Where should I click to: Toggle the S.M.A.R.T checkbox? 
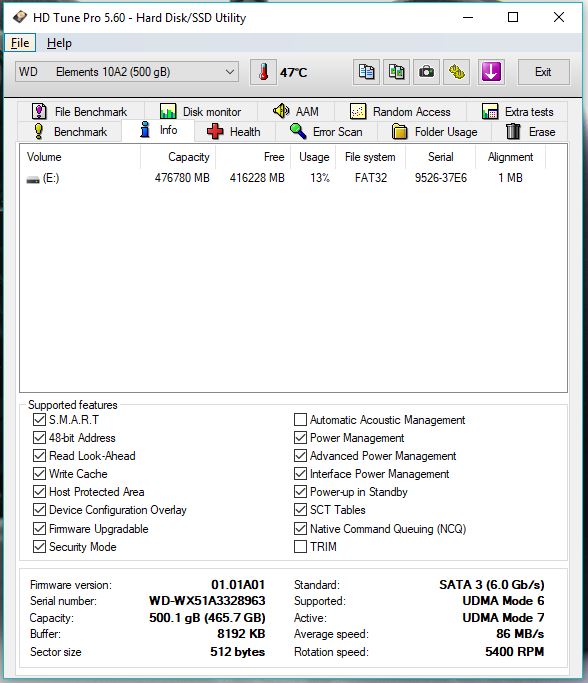[x=39, y=420]
